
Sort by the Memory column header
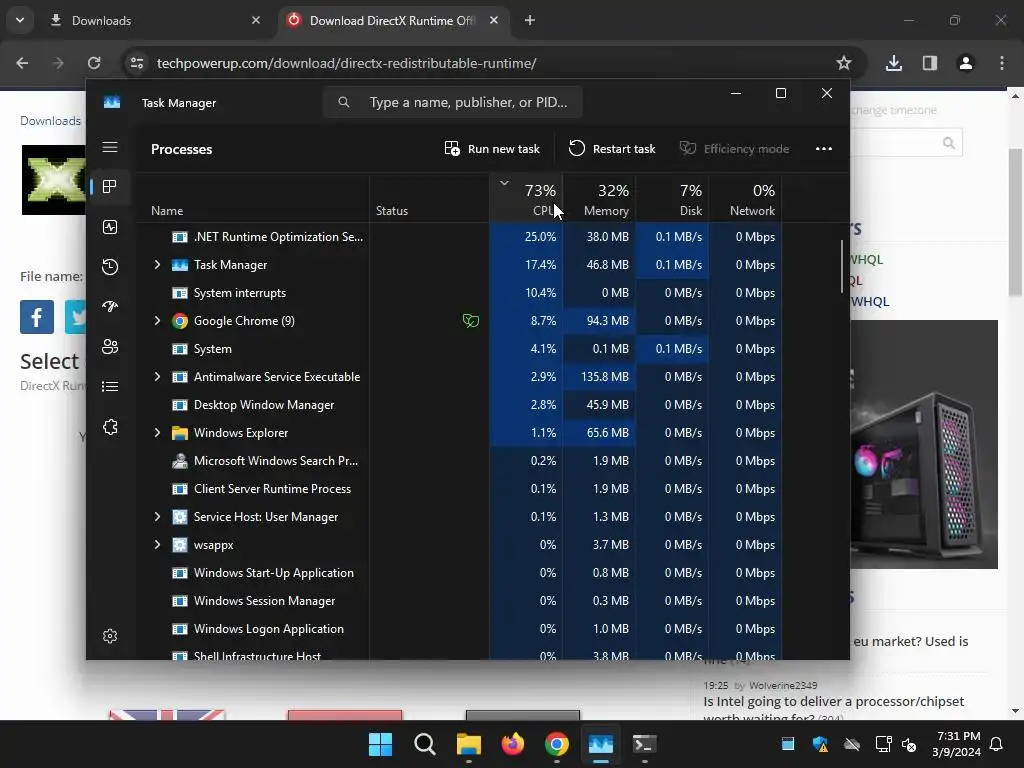click(x=600, y=199)
